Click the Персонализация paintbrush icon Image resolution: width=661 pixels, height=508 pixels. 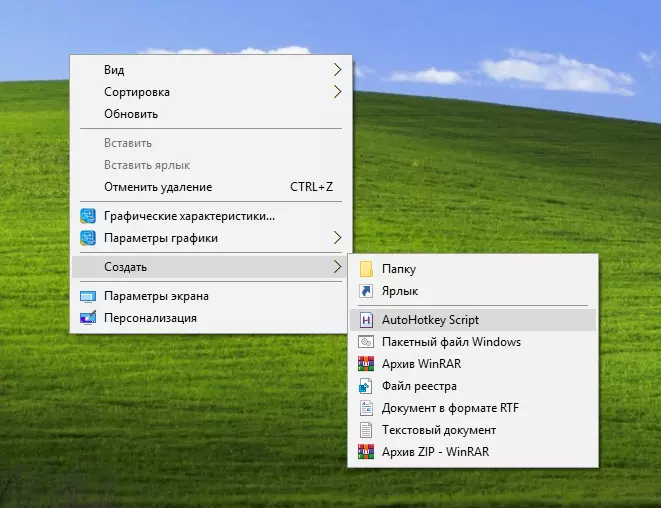88,318
